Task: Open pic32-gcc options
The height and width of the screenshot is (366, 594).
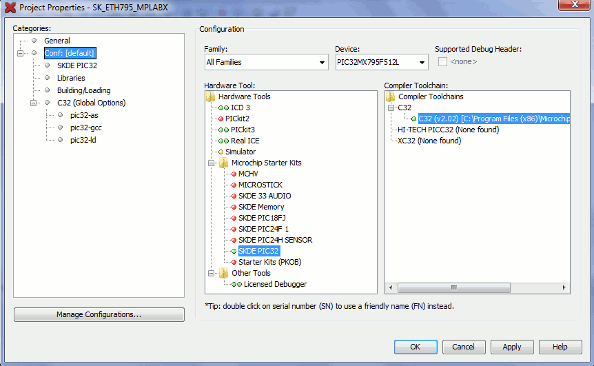Action: [x=86, y=128]
